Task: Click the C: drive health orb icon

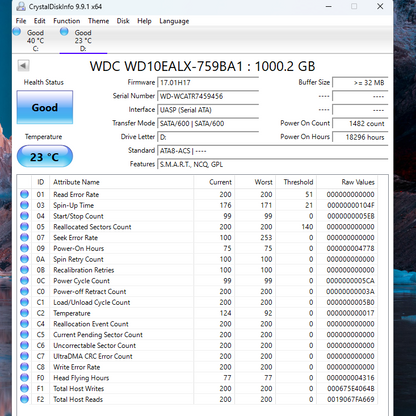Action: tap(17, 32)
